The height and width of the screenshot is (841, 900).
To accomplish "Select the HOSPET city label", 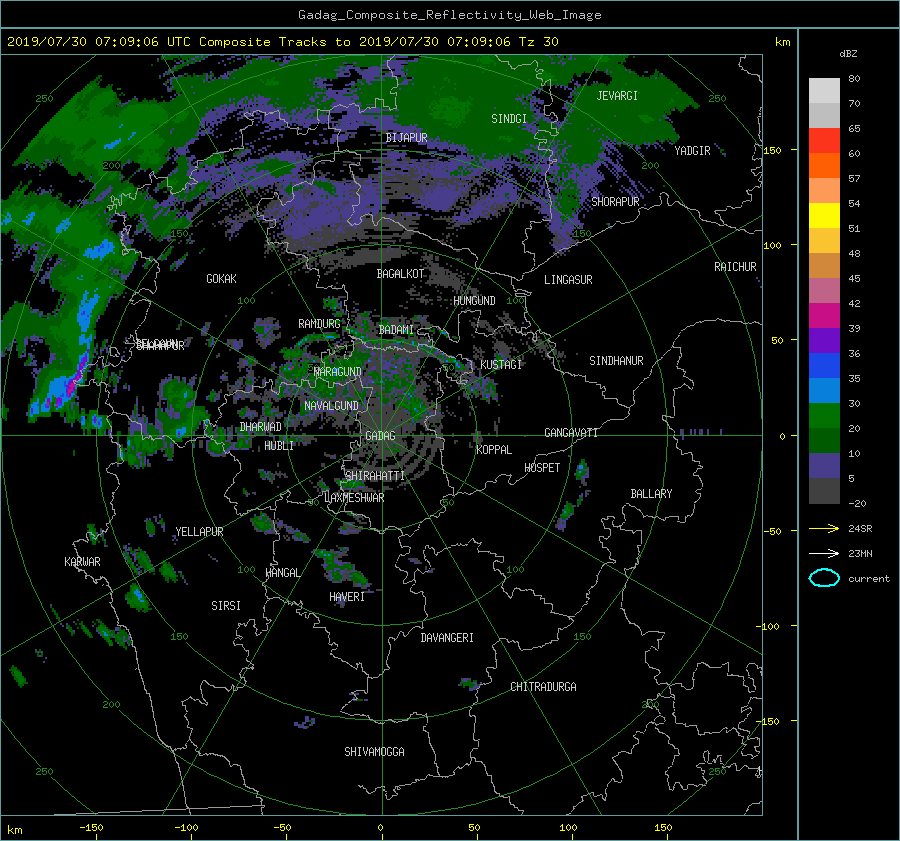I will 542,468.
